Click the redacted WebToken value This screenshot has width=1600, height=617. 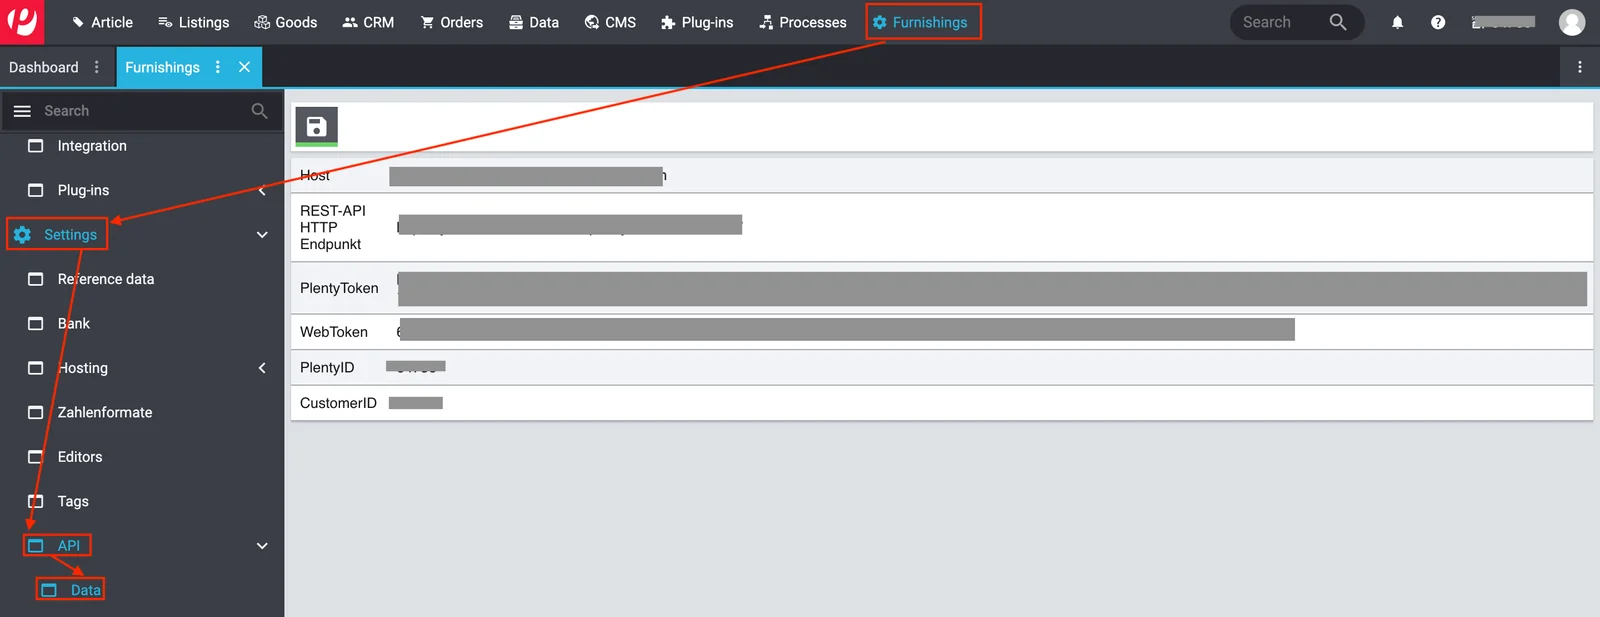[846, 330]
